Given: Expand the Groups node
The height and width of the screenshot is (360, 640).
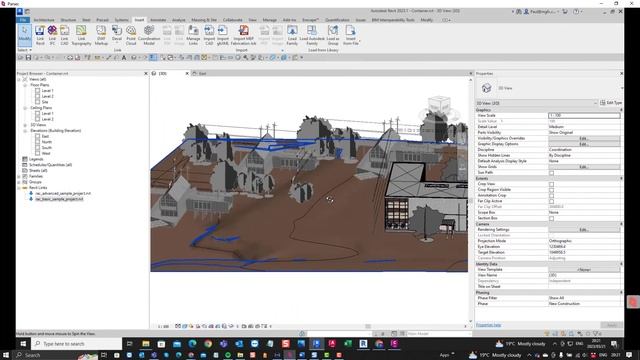Looking at the screenshot, I should 19,182.
